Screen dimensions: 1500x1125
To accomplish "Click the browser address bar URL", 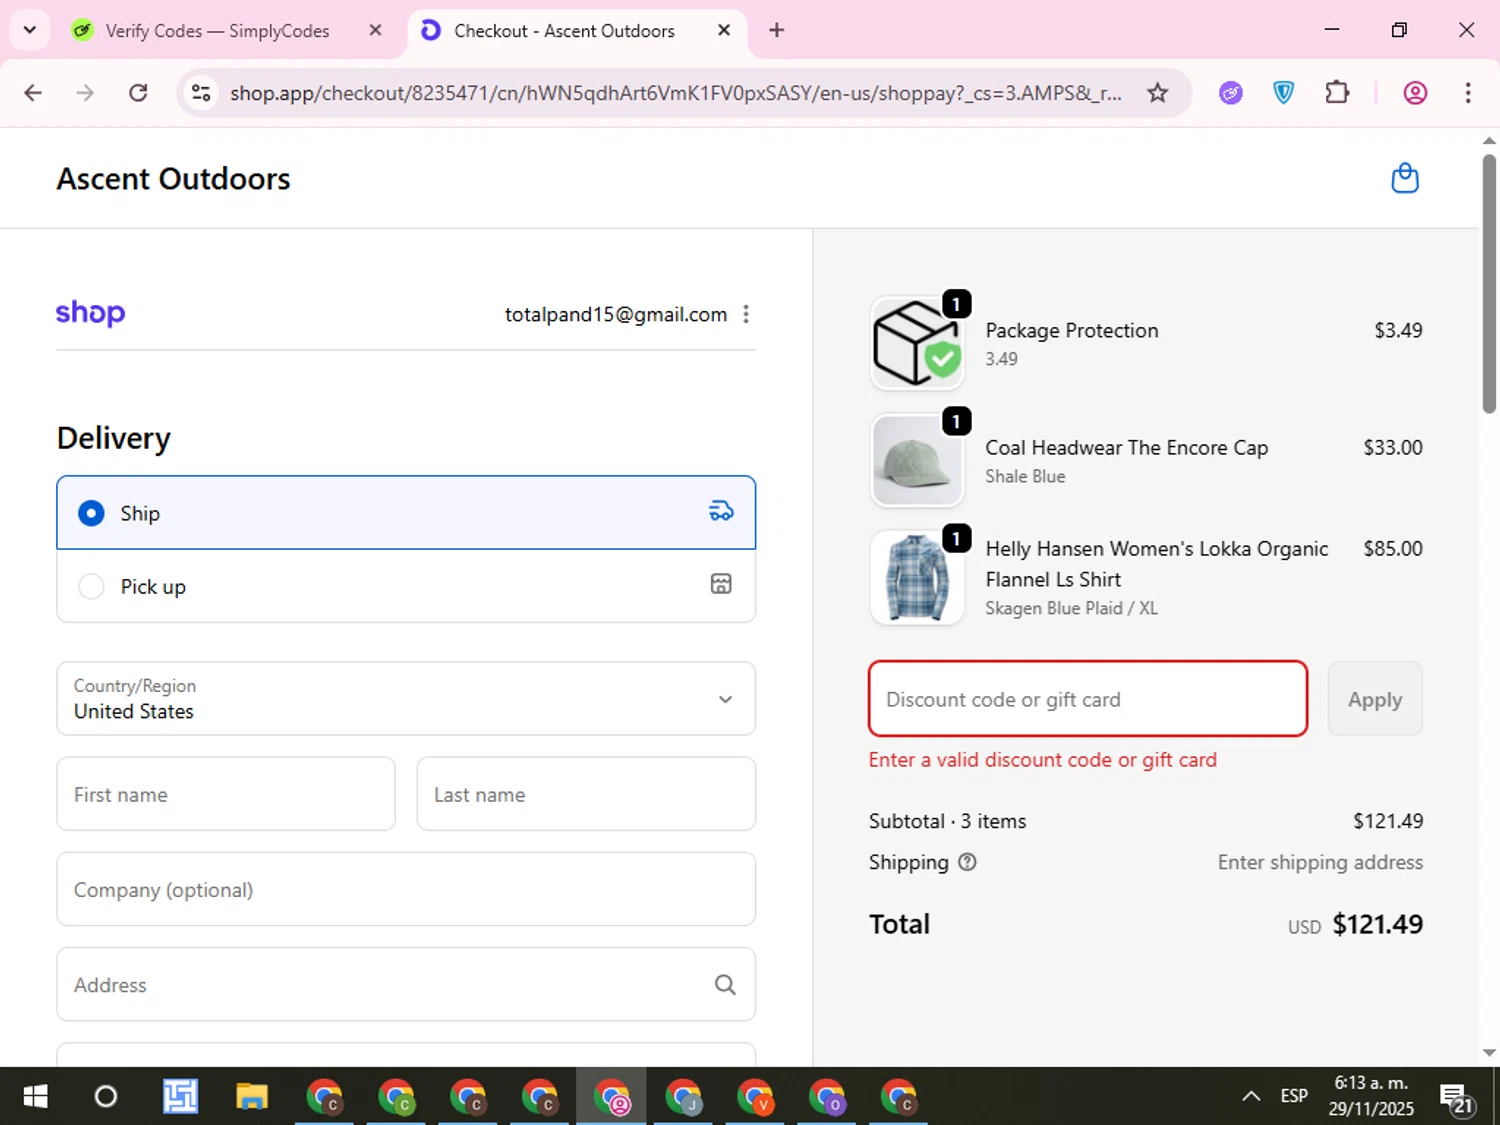I will click(676, 93).
